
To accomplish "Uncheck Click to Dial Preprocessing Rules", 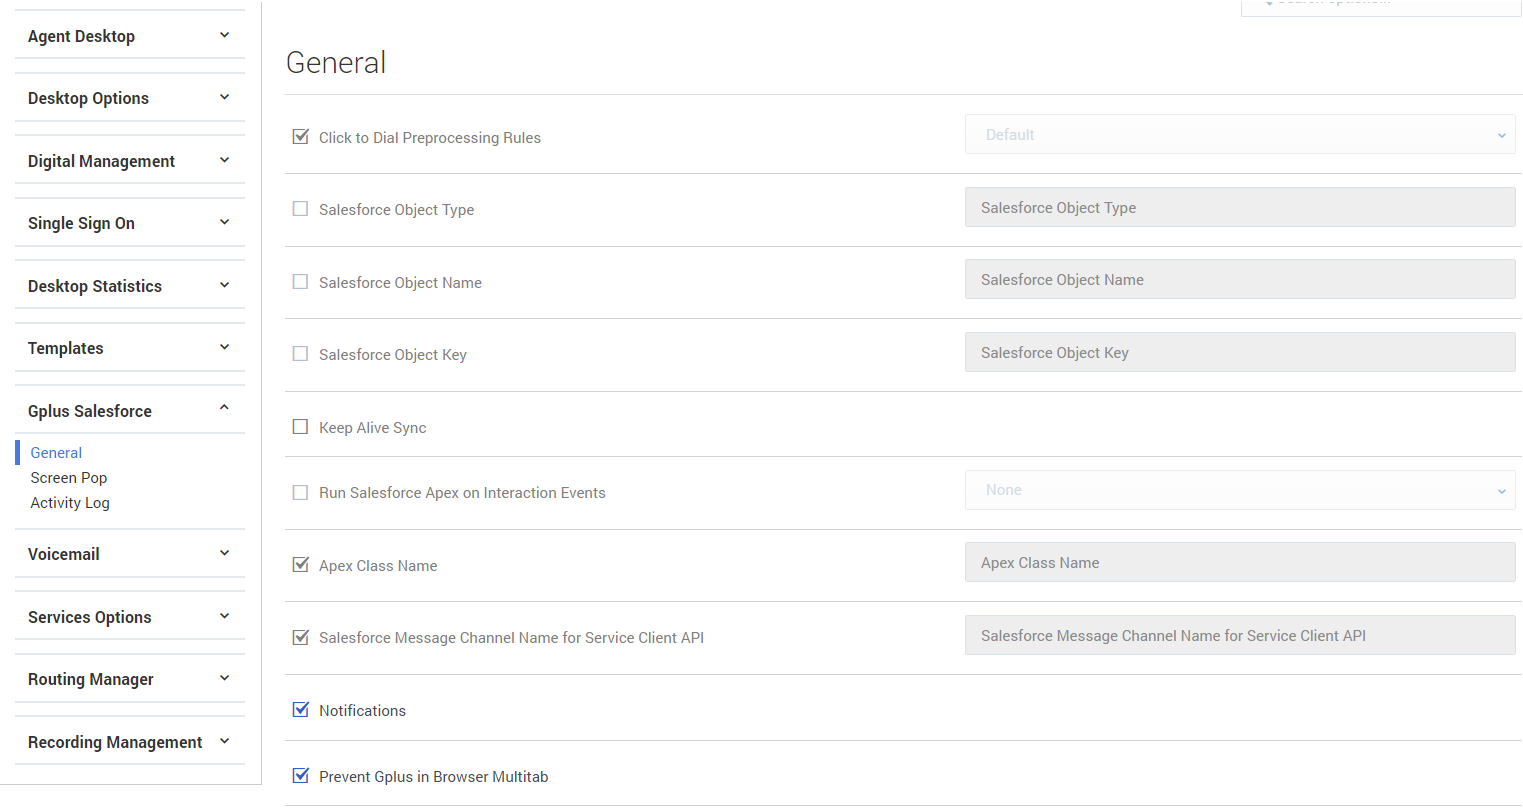I will pyautogui.click(x=300, y=137).
